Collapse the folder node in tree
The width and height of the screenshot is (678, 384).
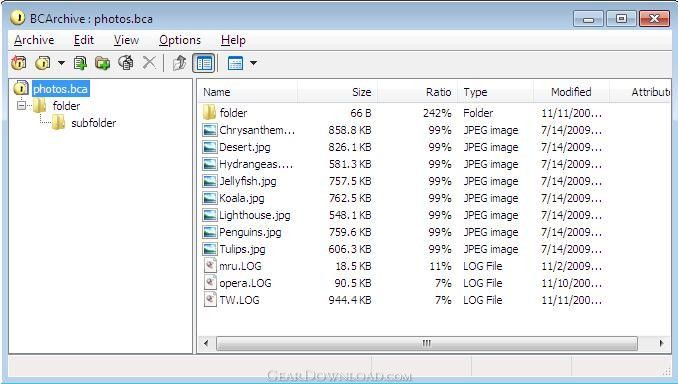coord(21,105)
